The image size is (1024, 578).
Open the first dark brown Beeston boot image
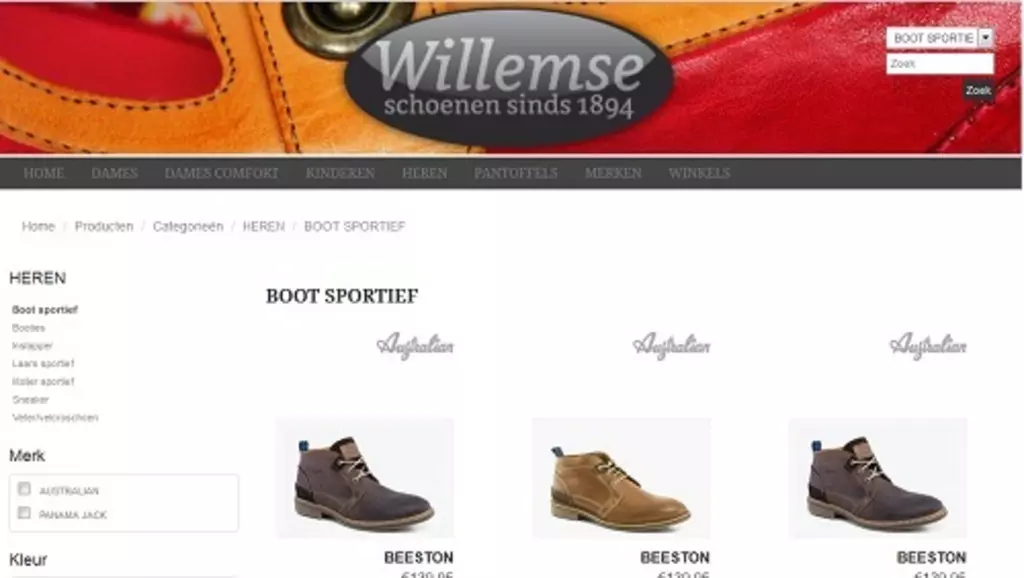[364, 478]
